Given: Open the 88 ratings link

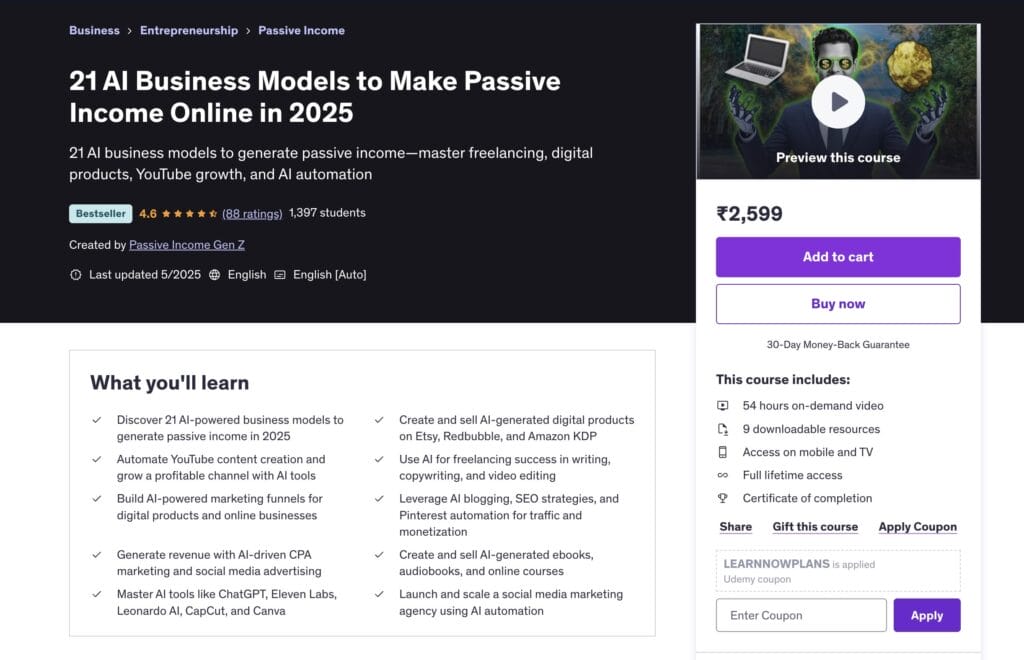Looking at the screenshot, I should [254, 213].
